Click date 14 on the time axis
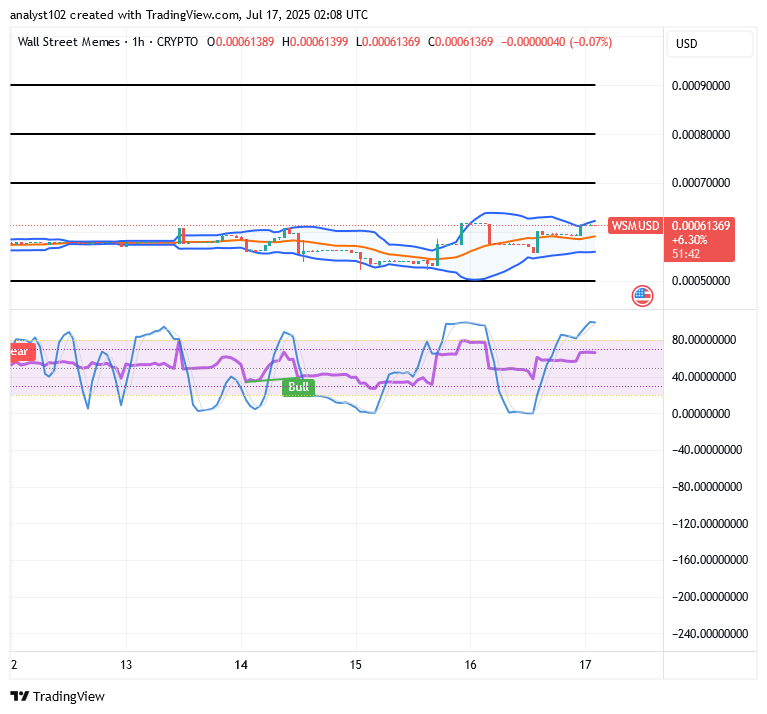Screen dimensions: 767x714 [x=241, y=665]
